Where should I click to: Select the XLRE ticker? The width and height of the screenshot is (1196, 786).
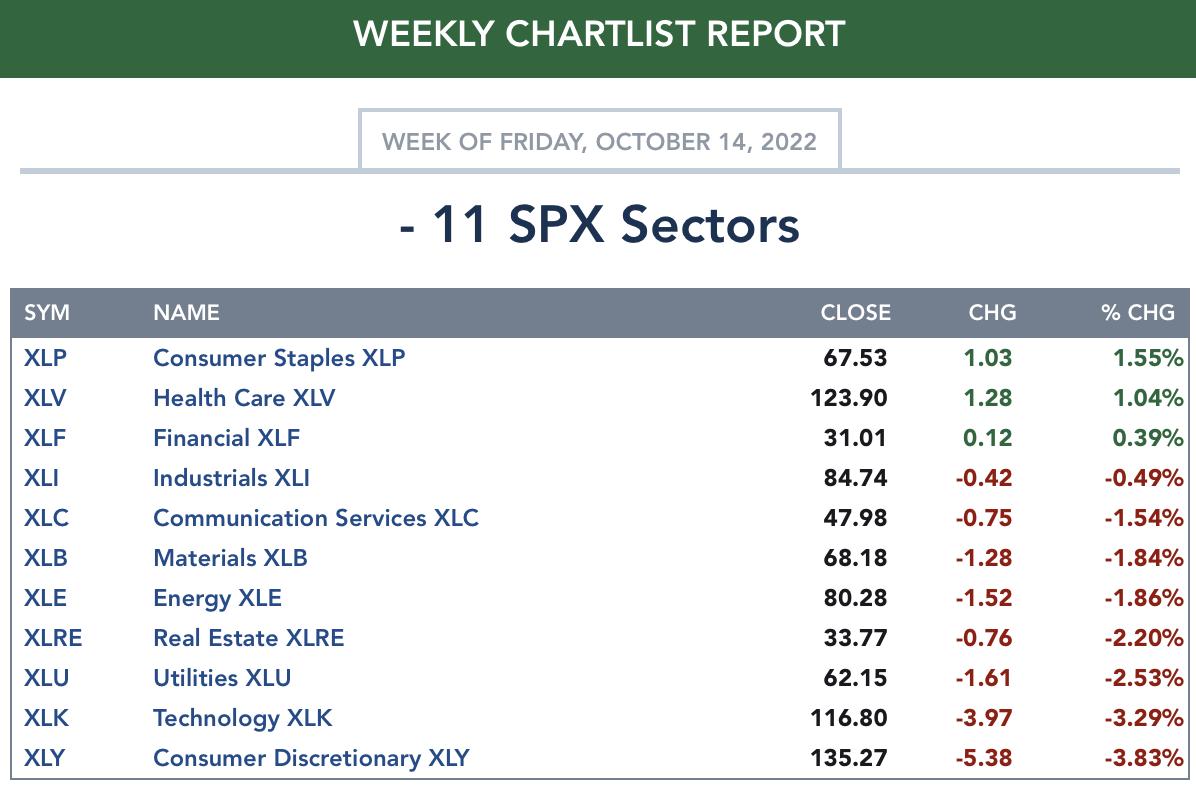53,638
